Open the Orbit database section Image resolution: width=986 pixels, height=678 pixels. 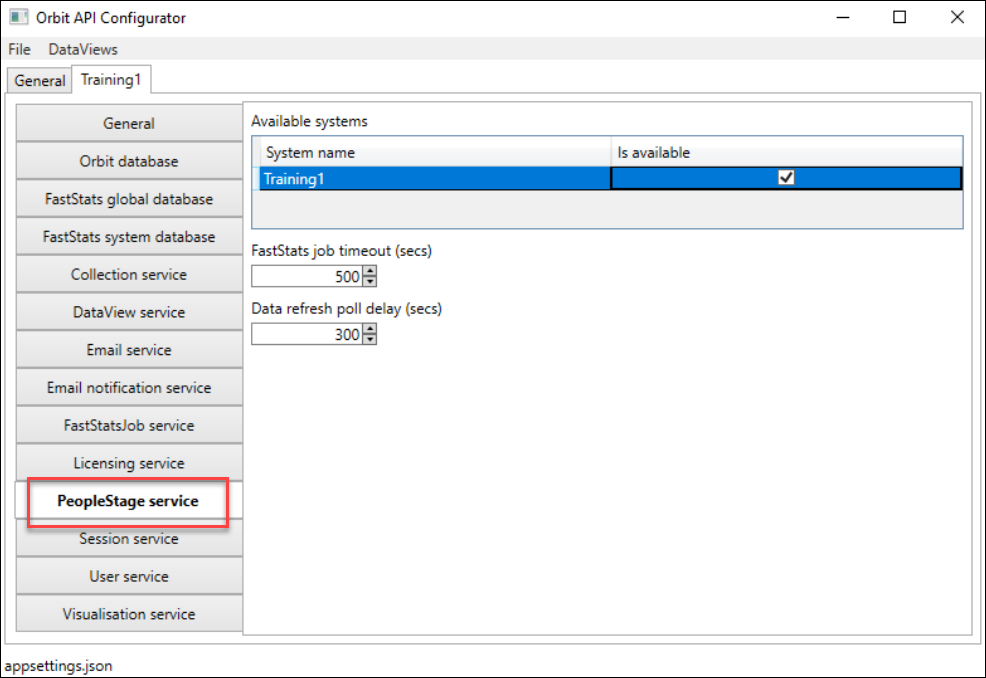(129, 161)
